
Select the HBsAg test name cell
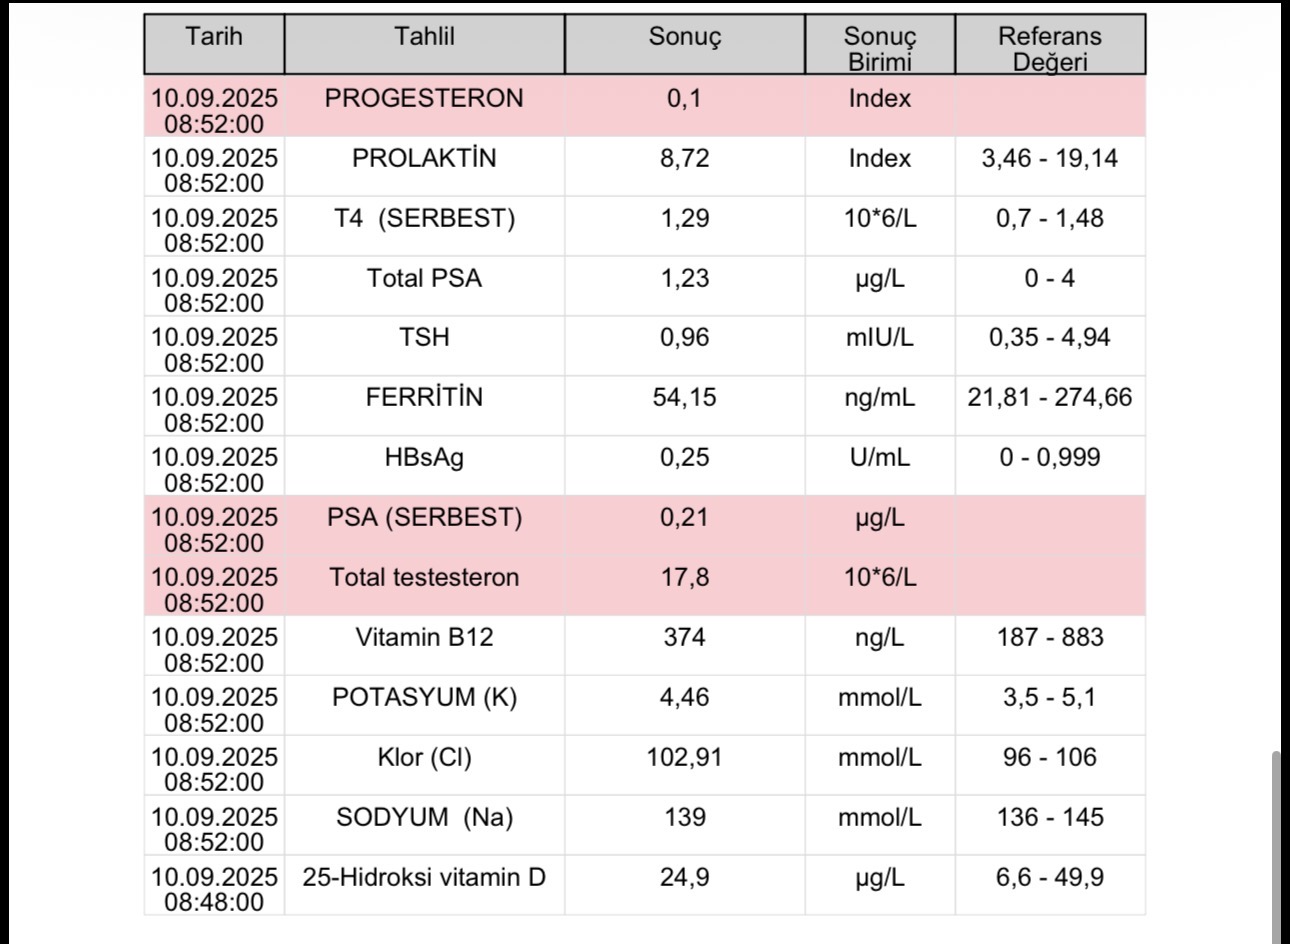click(x=424, y=457)
